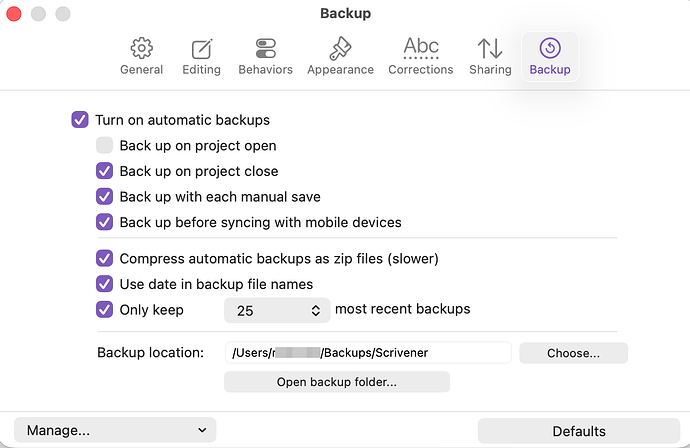Click the Backup location path field

click(368, 353)
